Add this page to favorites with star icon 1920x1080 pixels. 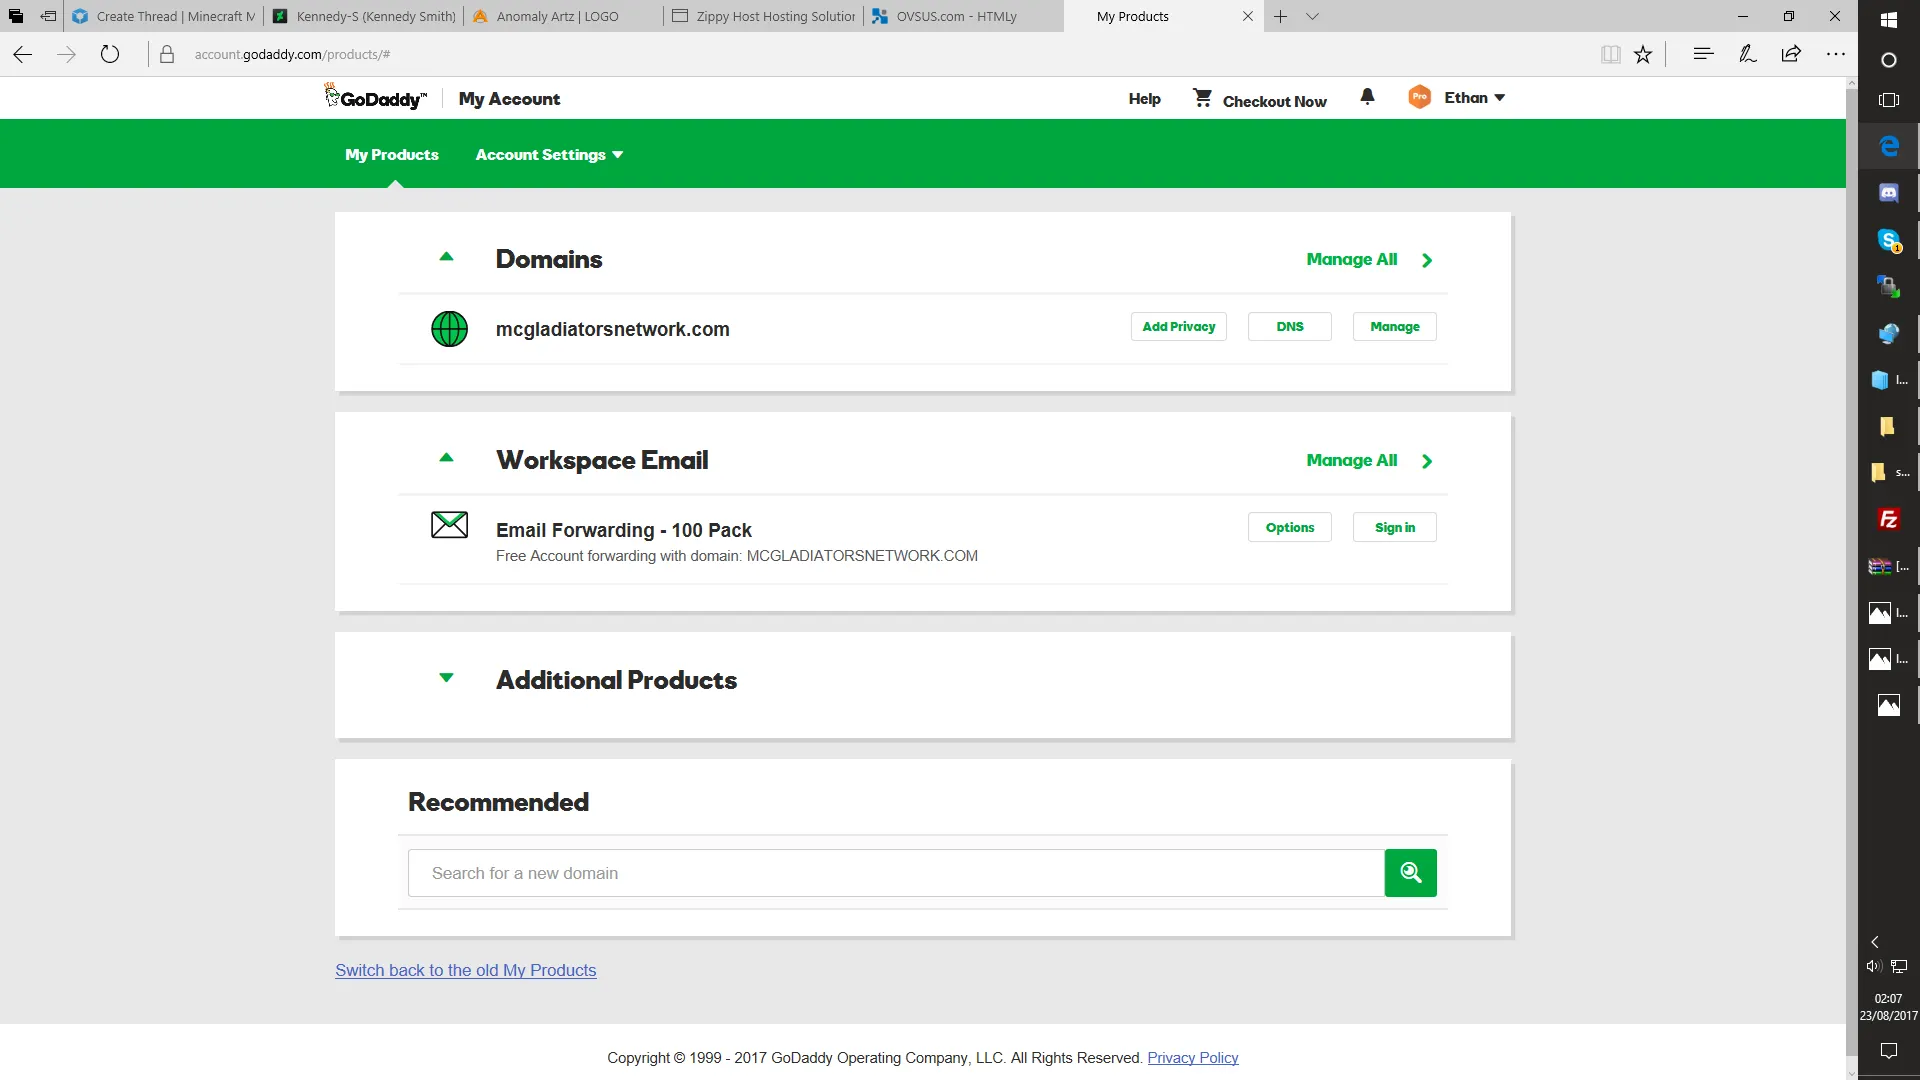click(x=1643, y=55)
